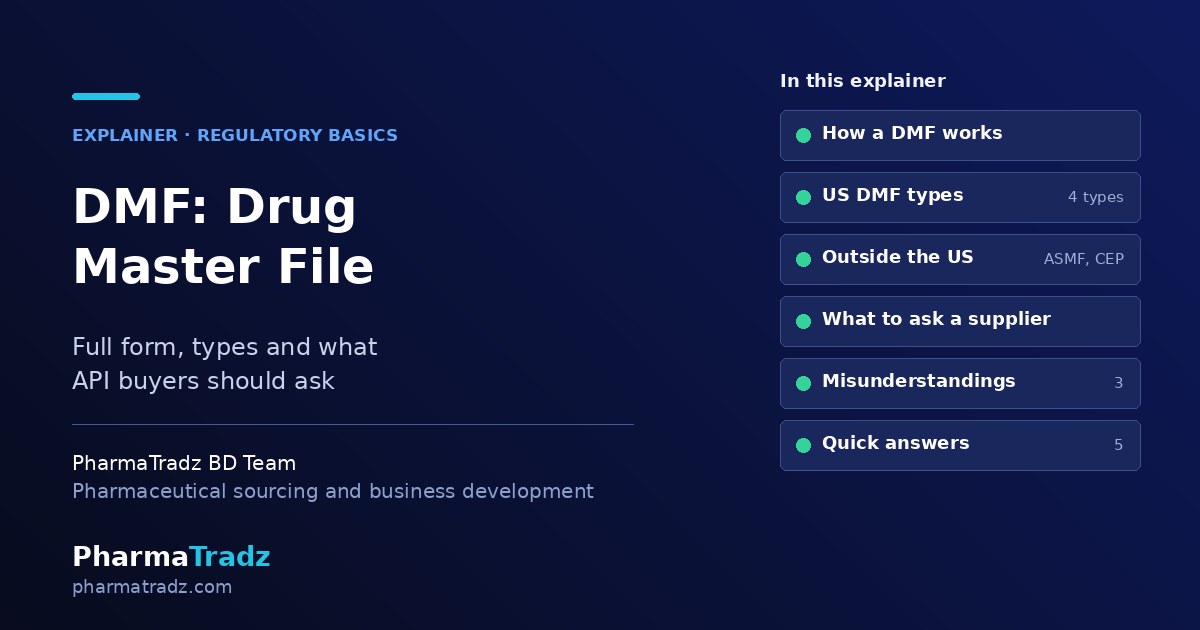The image size is (1200, 630).
Task: Click the '5' count in Quick answers row
Action: coord(1119,445)
